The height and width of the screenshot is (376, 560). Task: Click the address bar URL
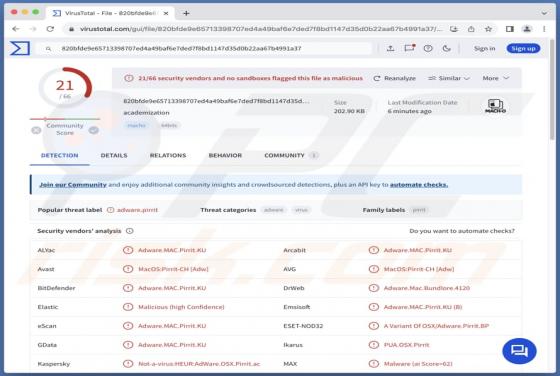click(x=260, y=29)
